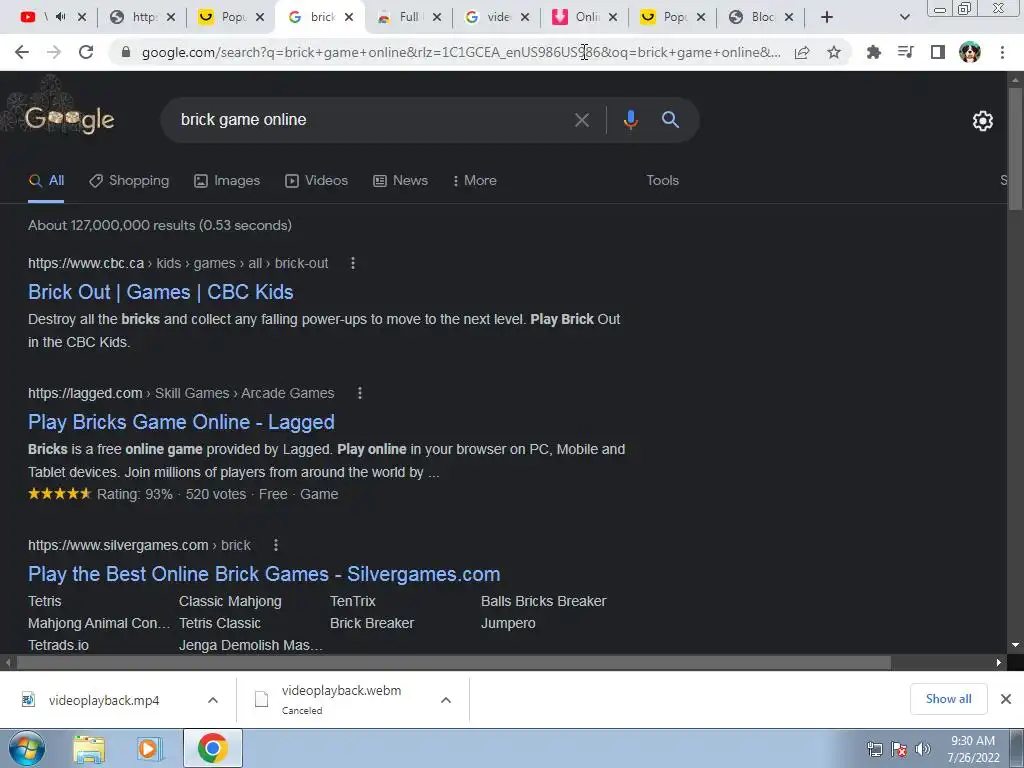This screenshot has height=768, width=1024.
Task: Open Windows Start menu
Action: (x=27, y=748)
